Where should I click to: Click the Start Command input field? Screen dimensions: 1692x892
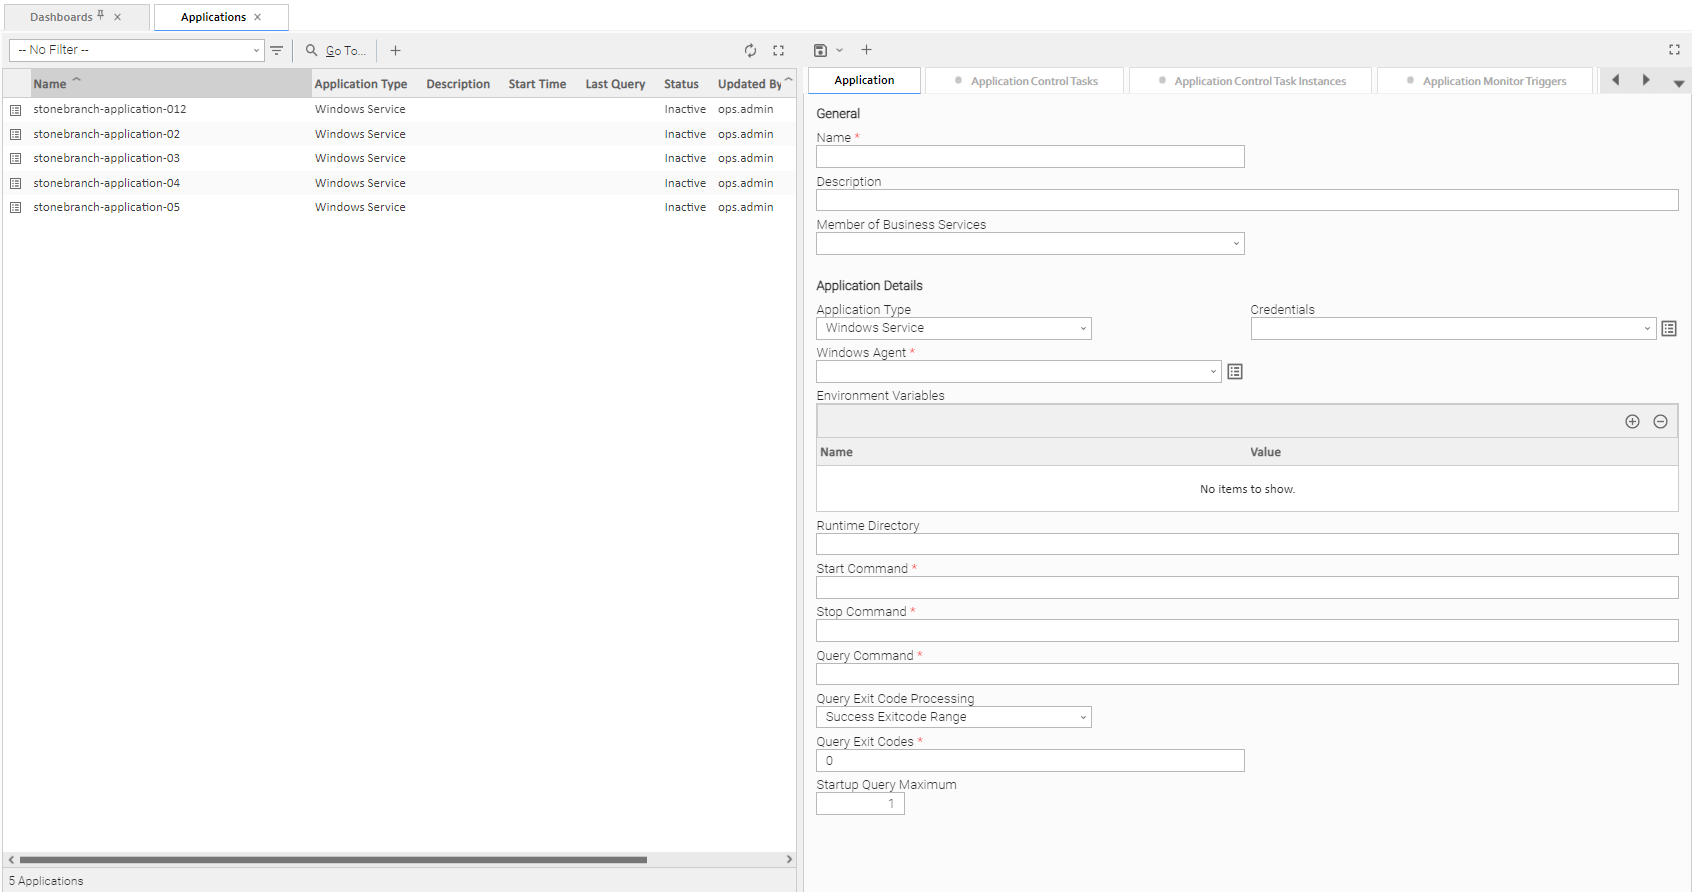click(1246, 588)
